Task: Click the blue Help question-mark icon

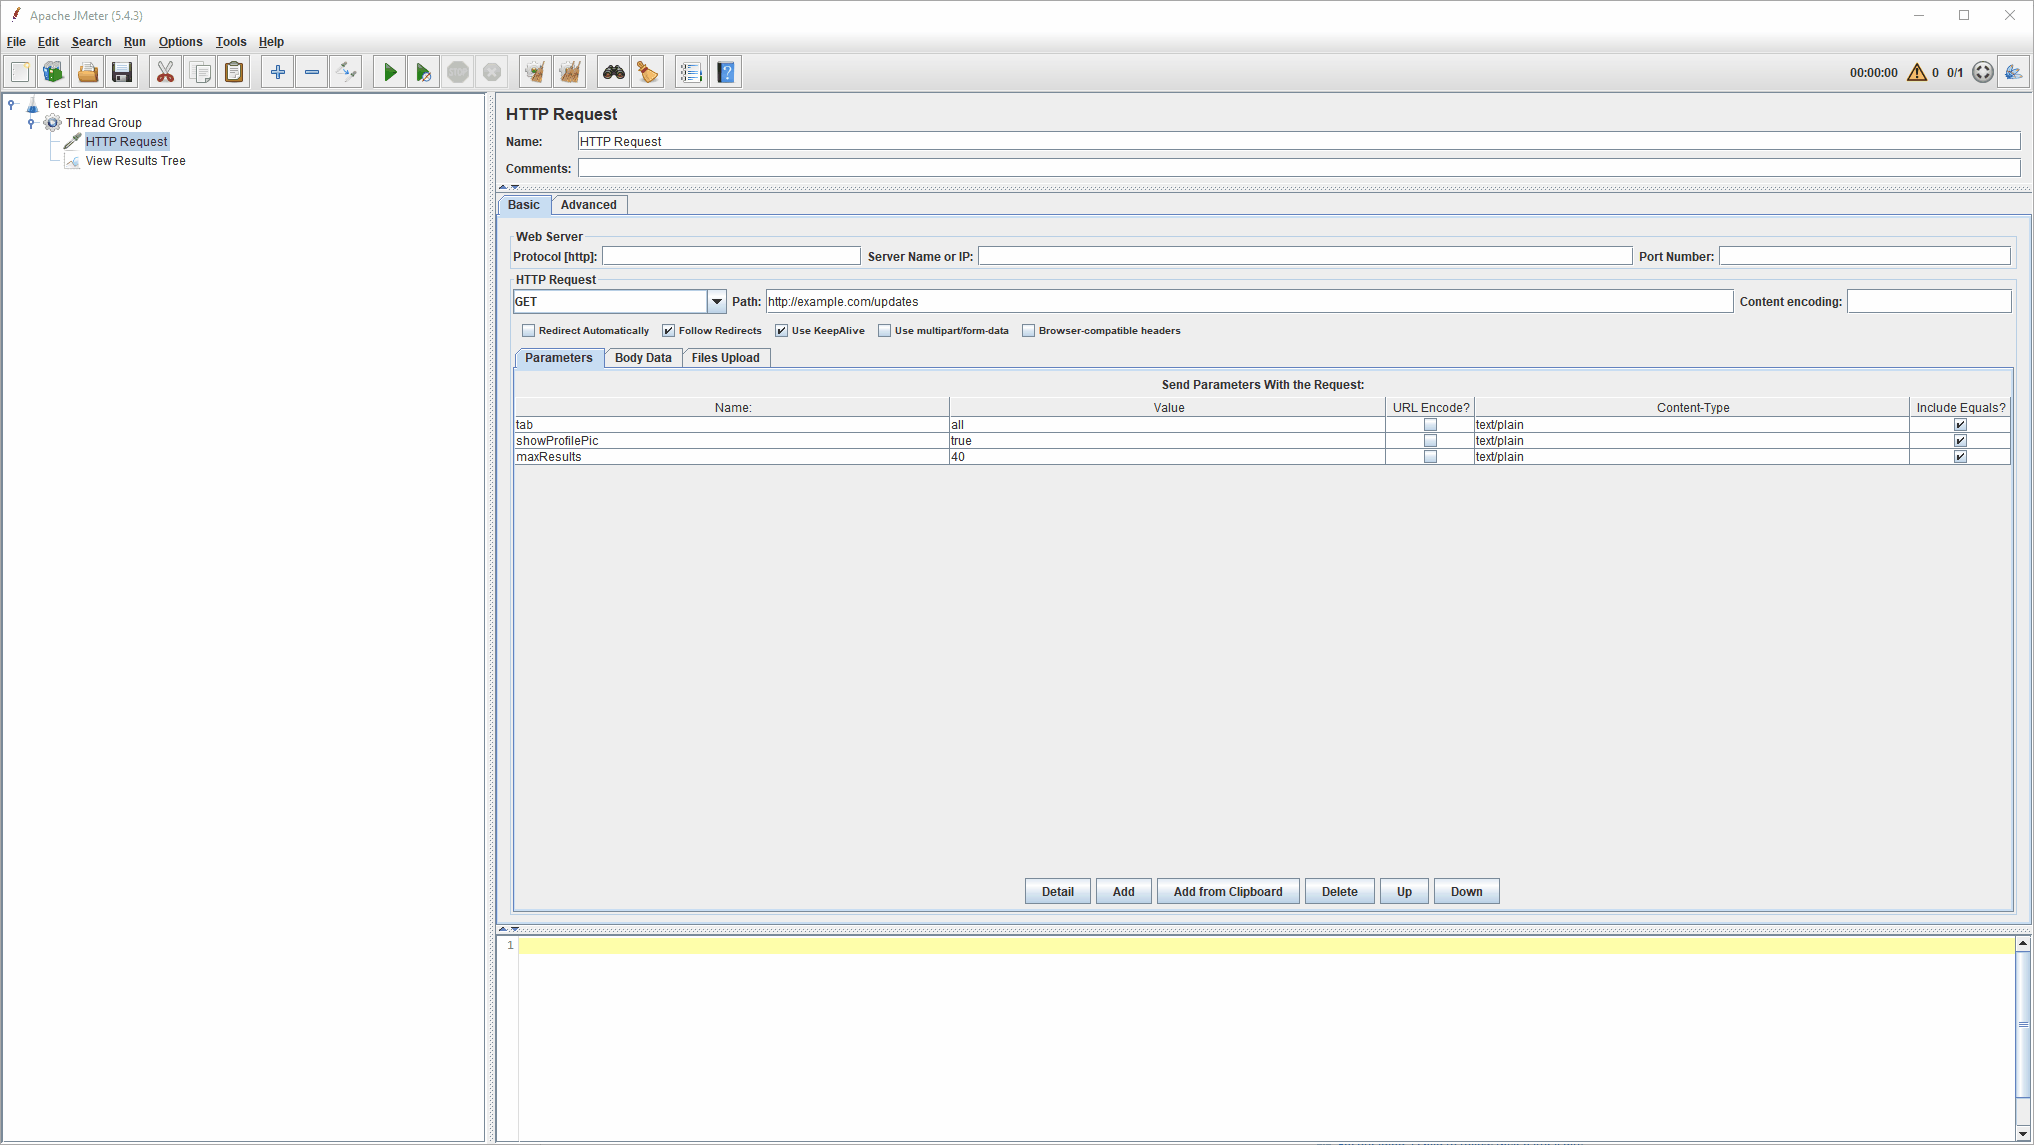Action: click(x=726, y=72)
